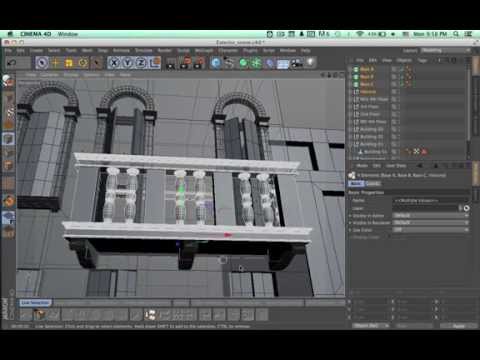Click the green array modeling icon
Image resolution: width=480 pixels, height=360 pixels.
click(x=256, y=63)
